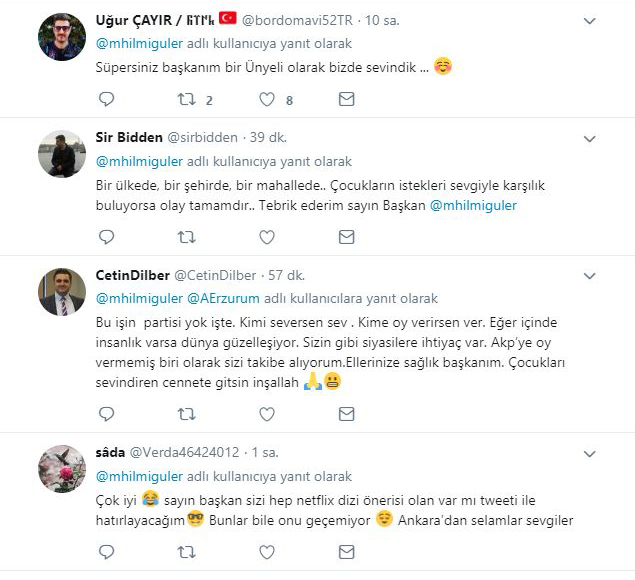Show options dropdown for sâda's tweet
This screenshot has width=635, height=580.
pyautogui.click(x=590, y=454)
